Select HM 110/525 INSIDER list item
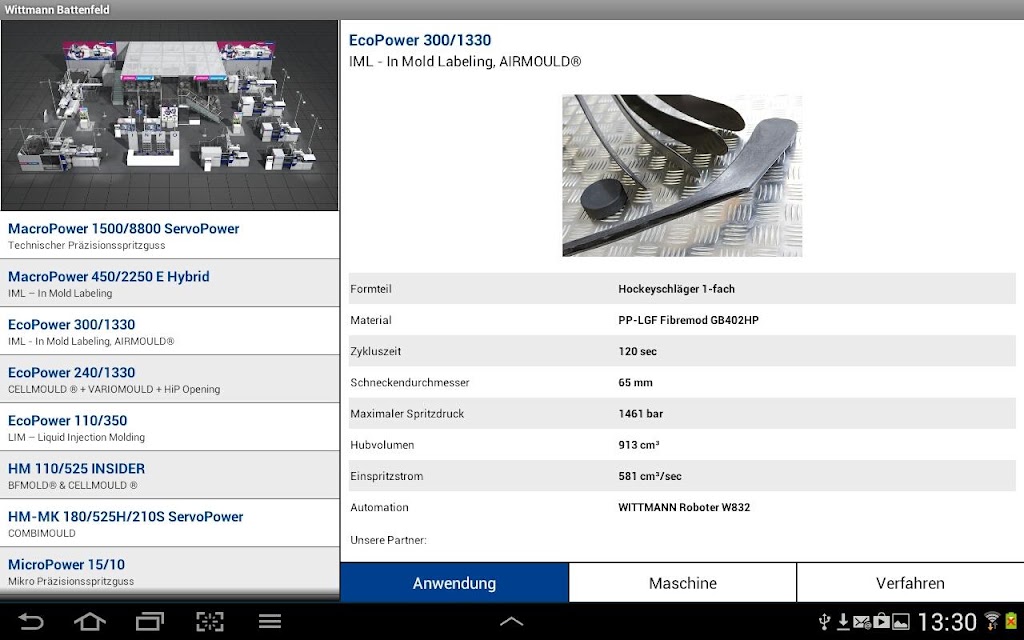1024x640 pixels. click(170, 475)
